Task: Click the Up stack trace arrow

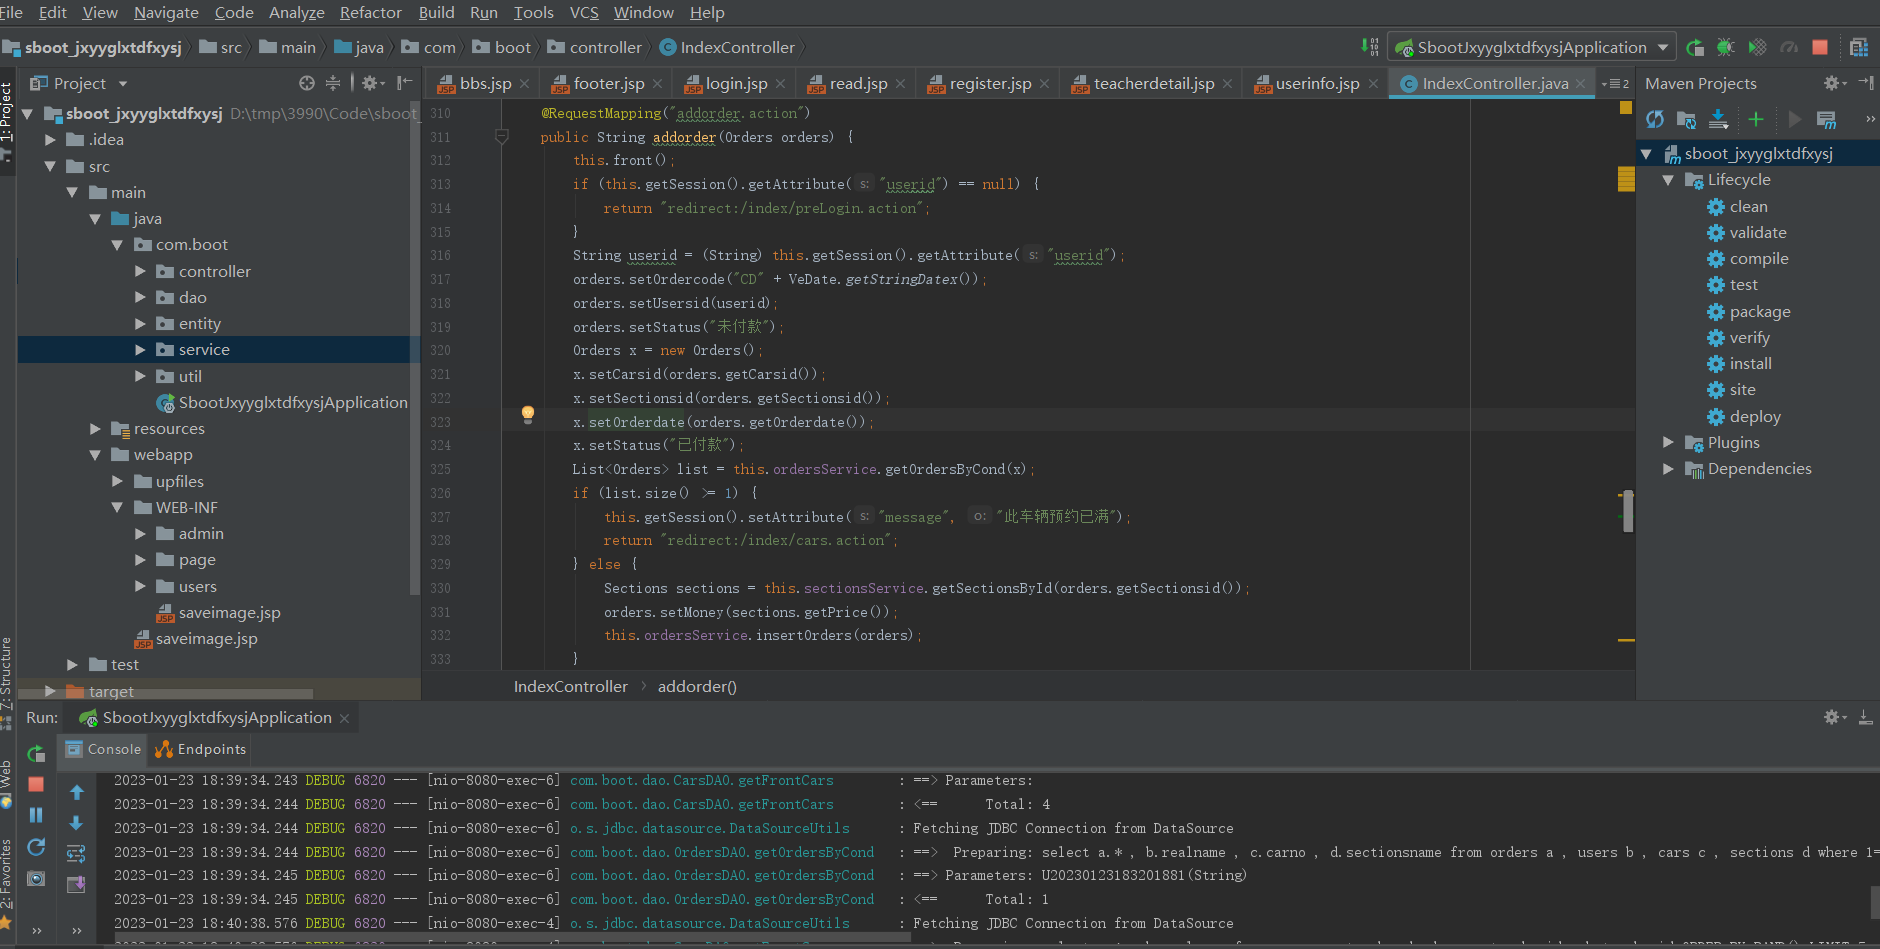Action: [76, 792]
